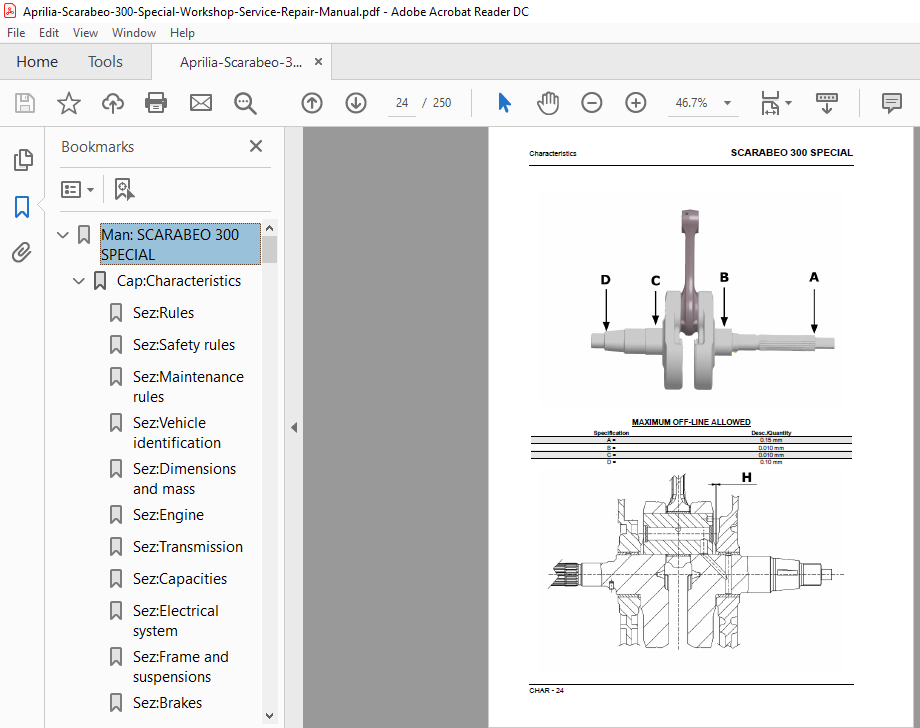
Task: Show the Page Thumbnails panel
Action: [22, 160]
